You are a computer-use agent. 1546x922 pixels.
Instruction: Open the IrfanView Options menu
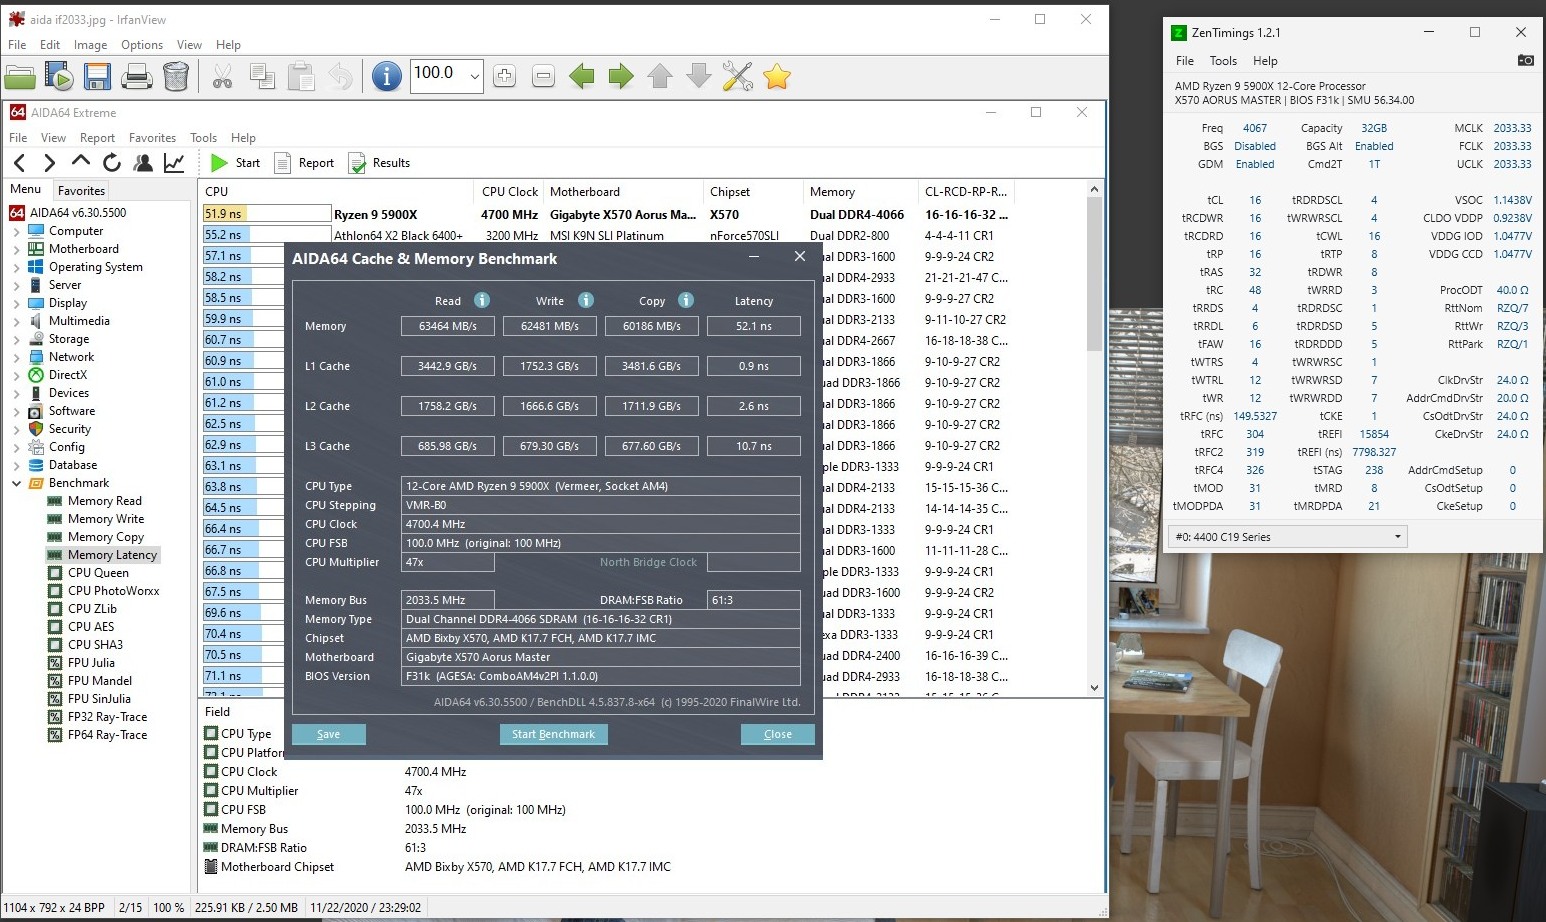coord(142,45)
